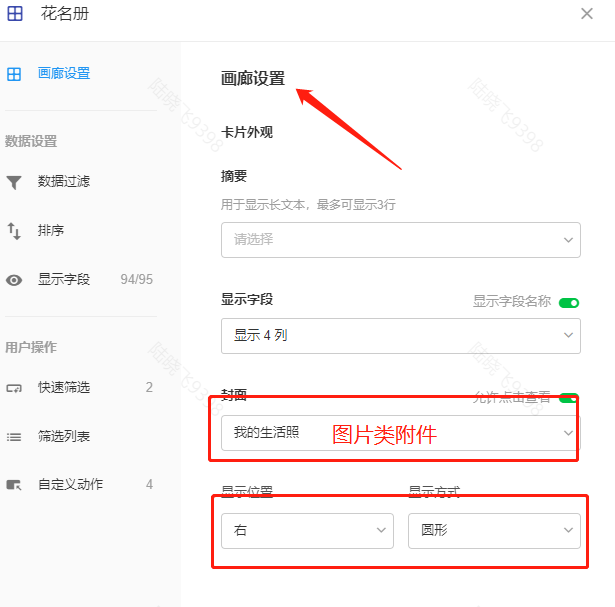Open the 排序 settings
615x607 pixels.
pos(51,230)
